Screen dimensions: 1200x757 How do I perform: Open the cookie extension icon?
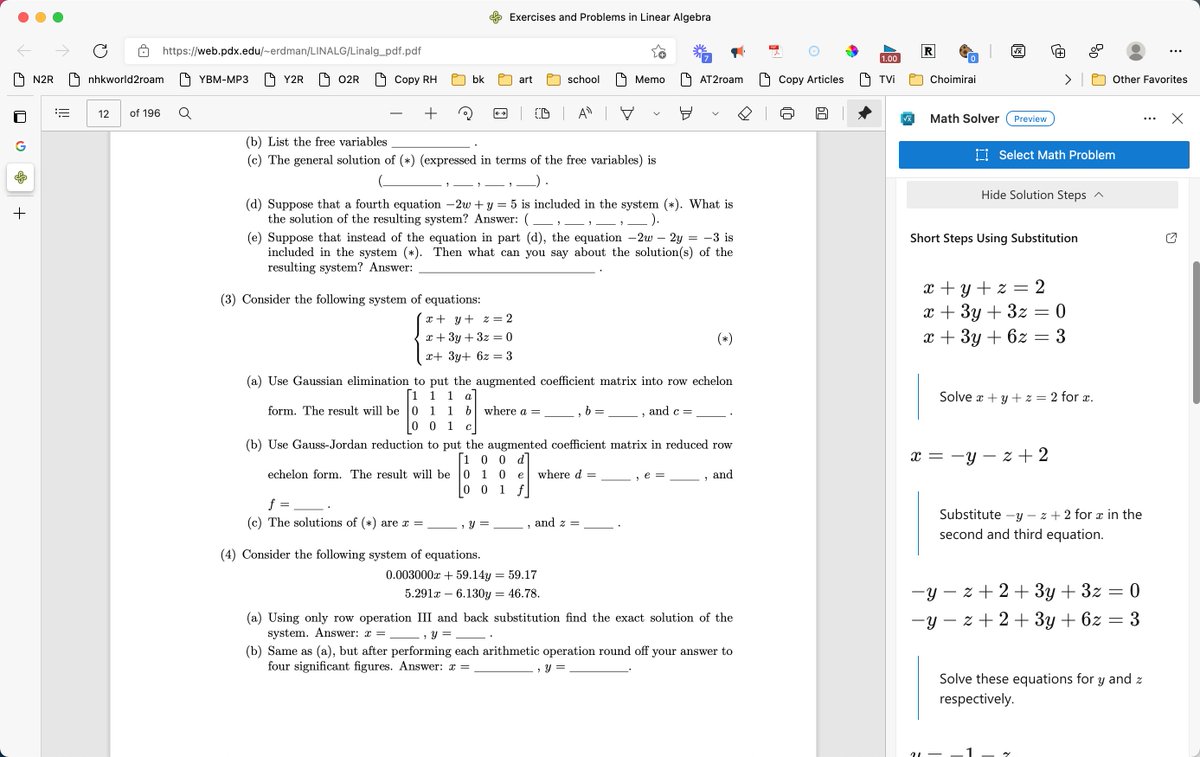coord(966,51)
